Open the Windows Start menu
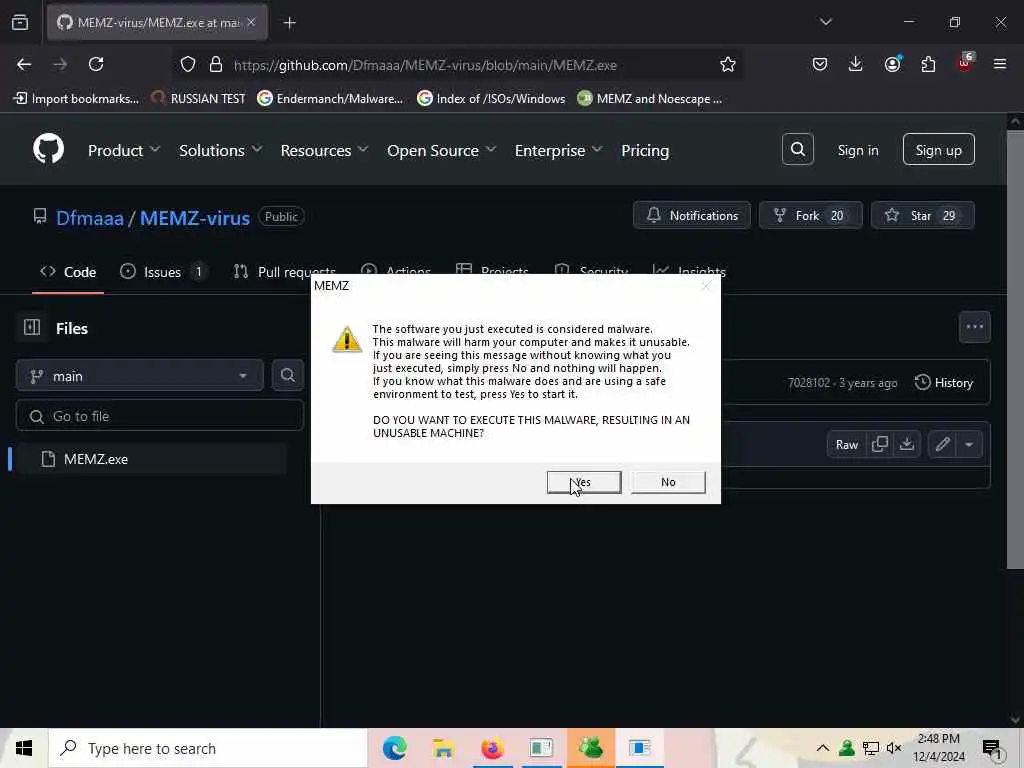Image resolution: width=1024 pixels, height=768 pixels. [24, 748]
